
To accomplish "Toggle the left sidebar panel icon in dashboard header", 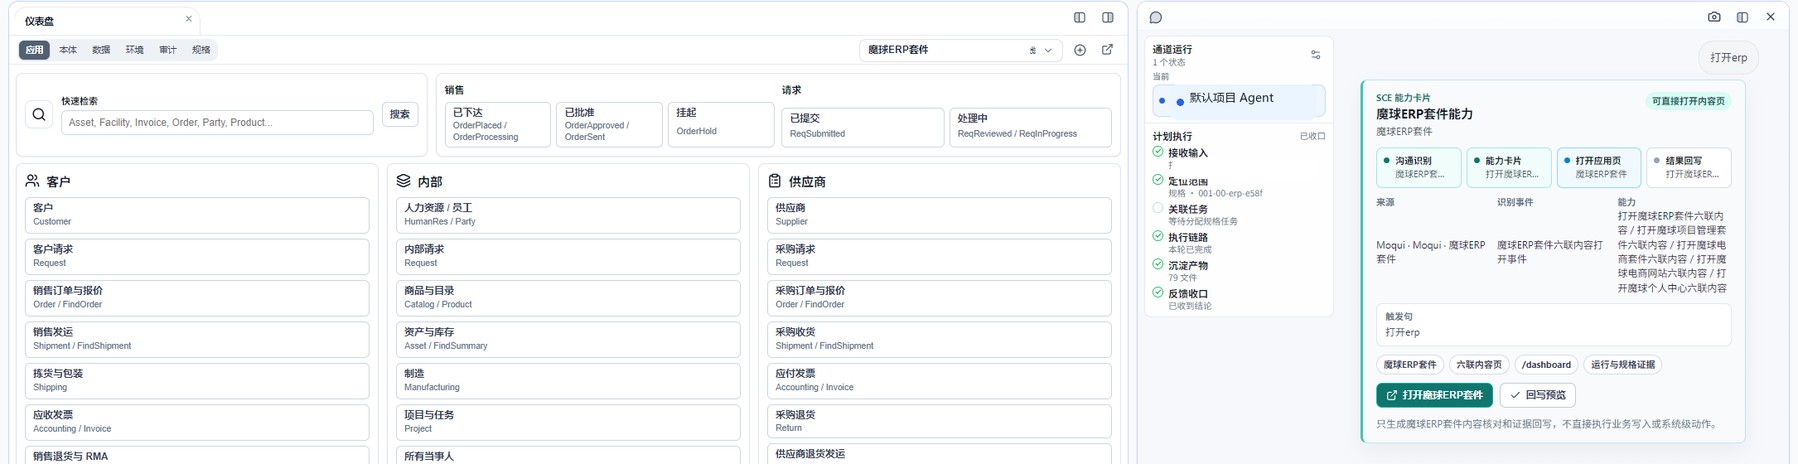I will click(1079, 18).
